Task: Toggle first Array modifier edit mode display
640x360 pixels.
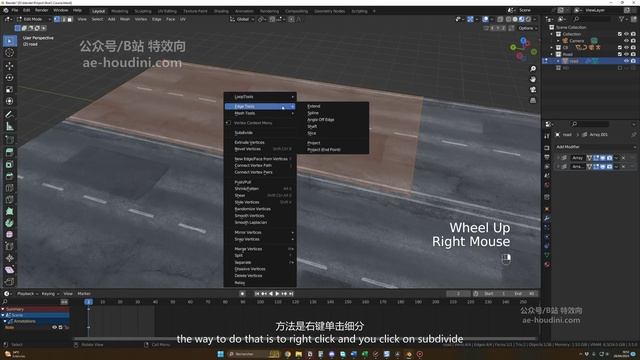Action: point(596,158)
